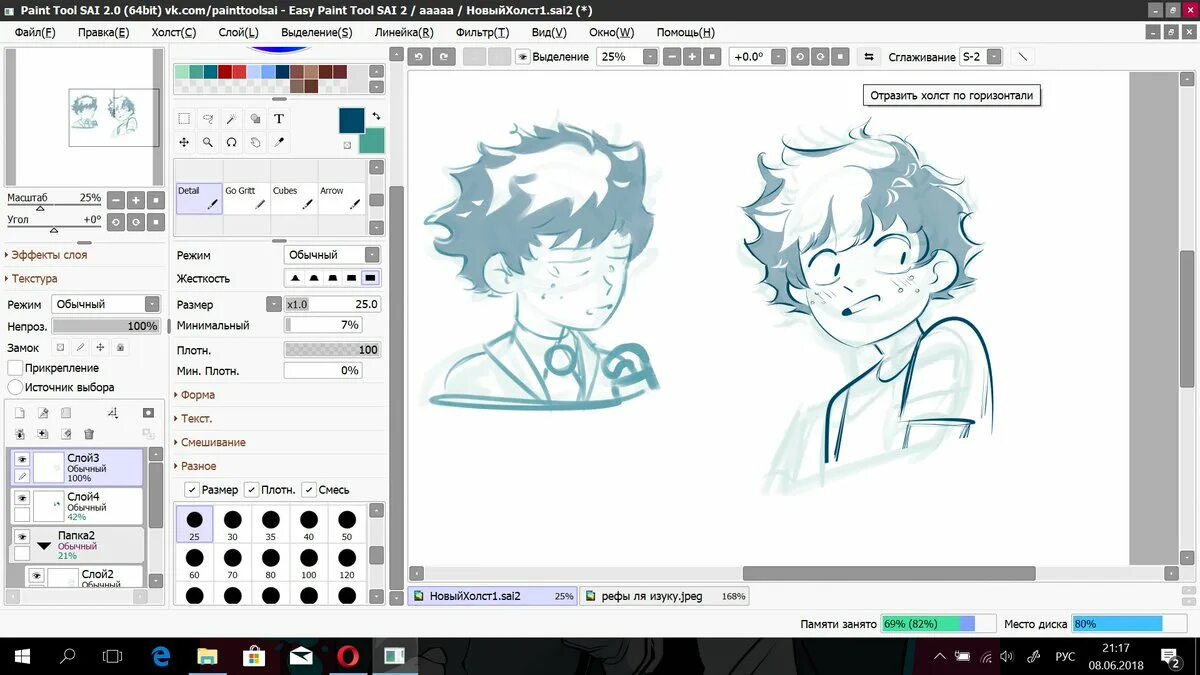Switch to рефы ля изуку.jpeg tab

tap(665, 596)
